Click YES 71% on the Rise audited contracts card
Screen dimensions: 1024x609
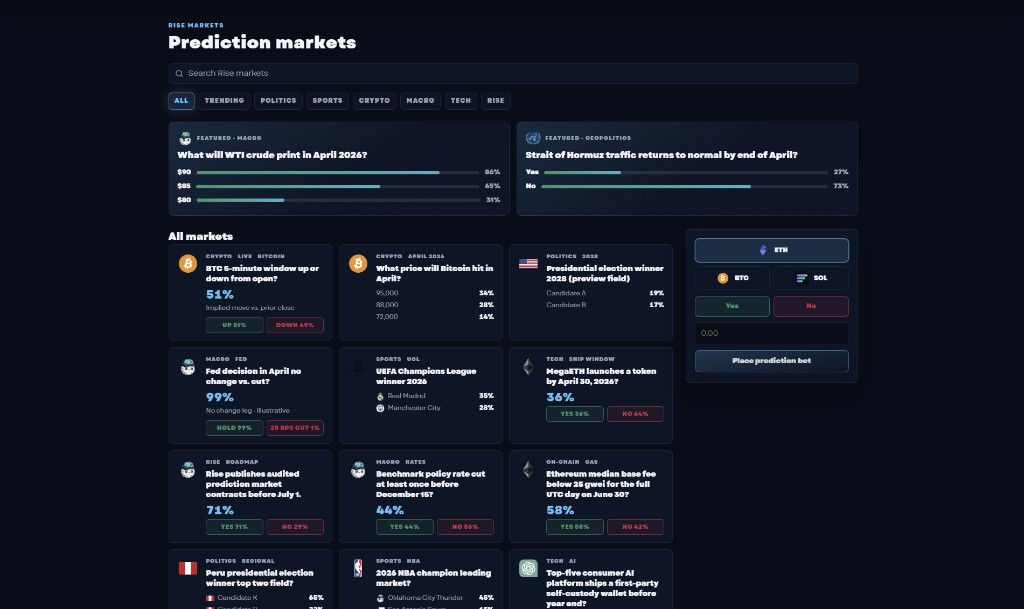(234, 526)
